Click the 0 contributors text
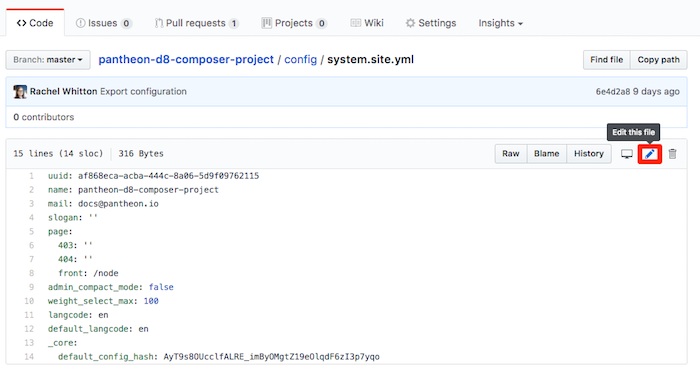Image resolution: width=700 pixels, height=377 pixels. (44, 117)
